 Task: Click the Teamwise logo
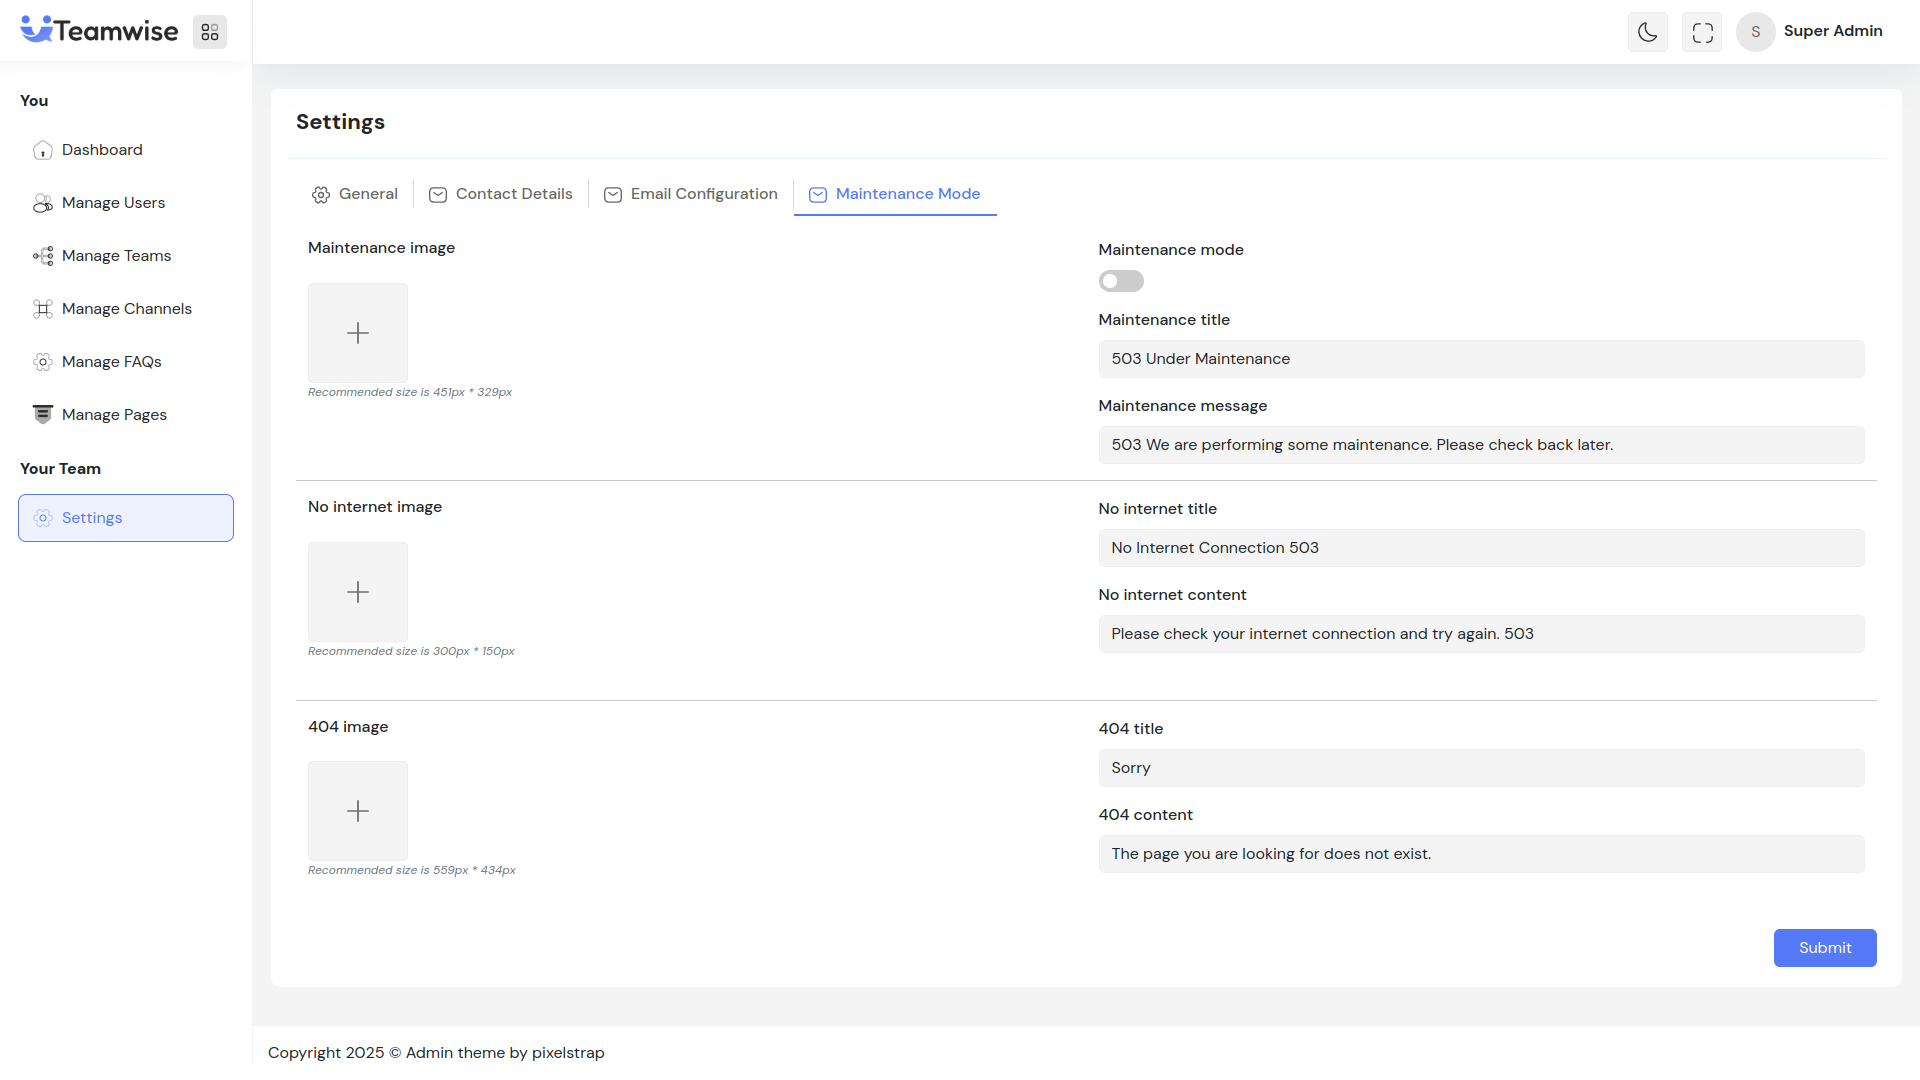pyautogui.click(x=99, y=31)
